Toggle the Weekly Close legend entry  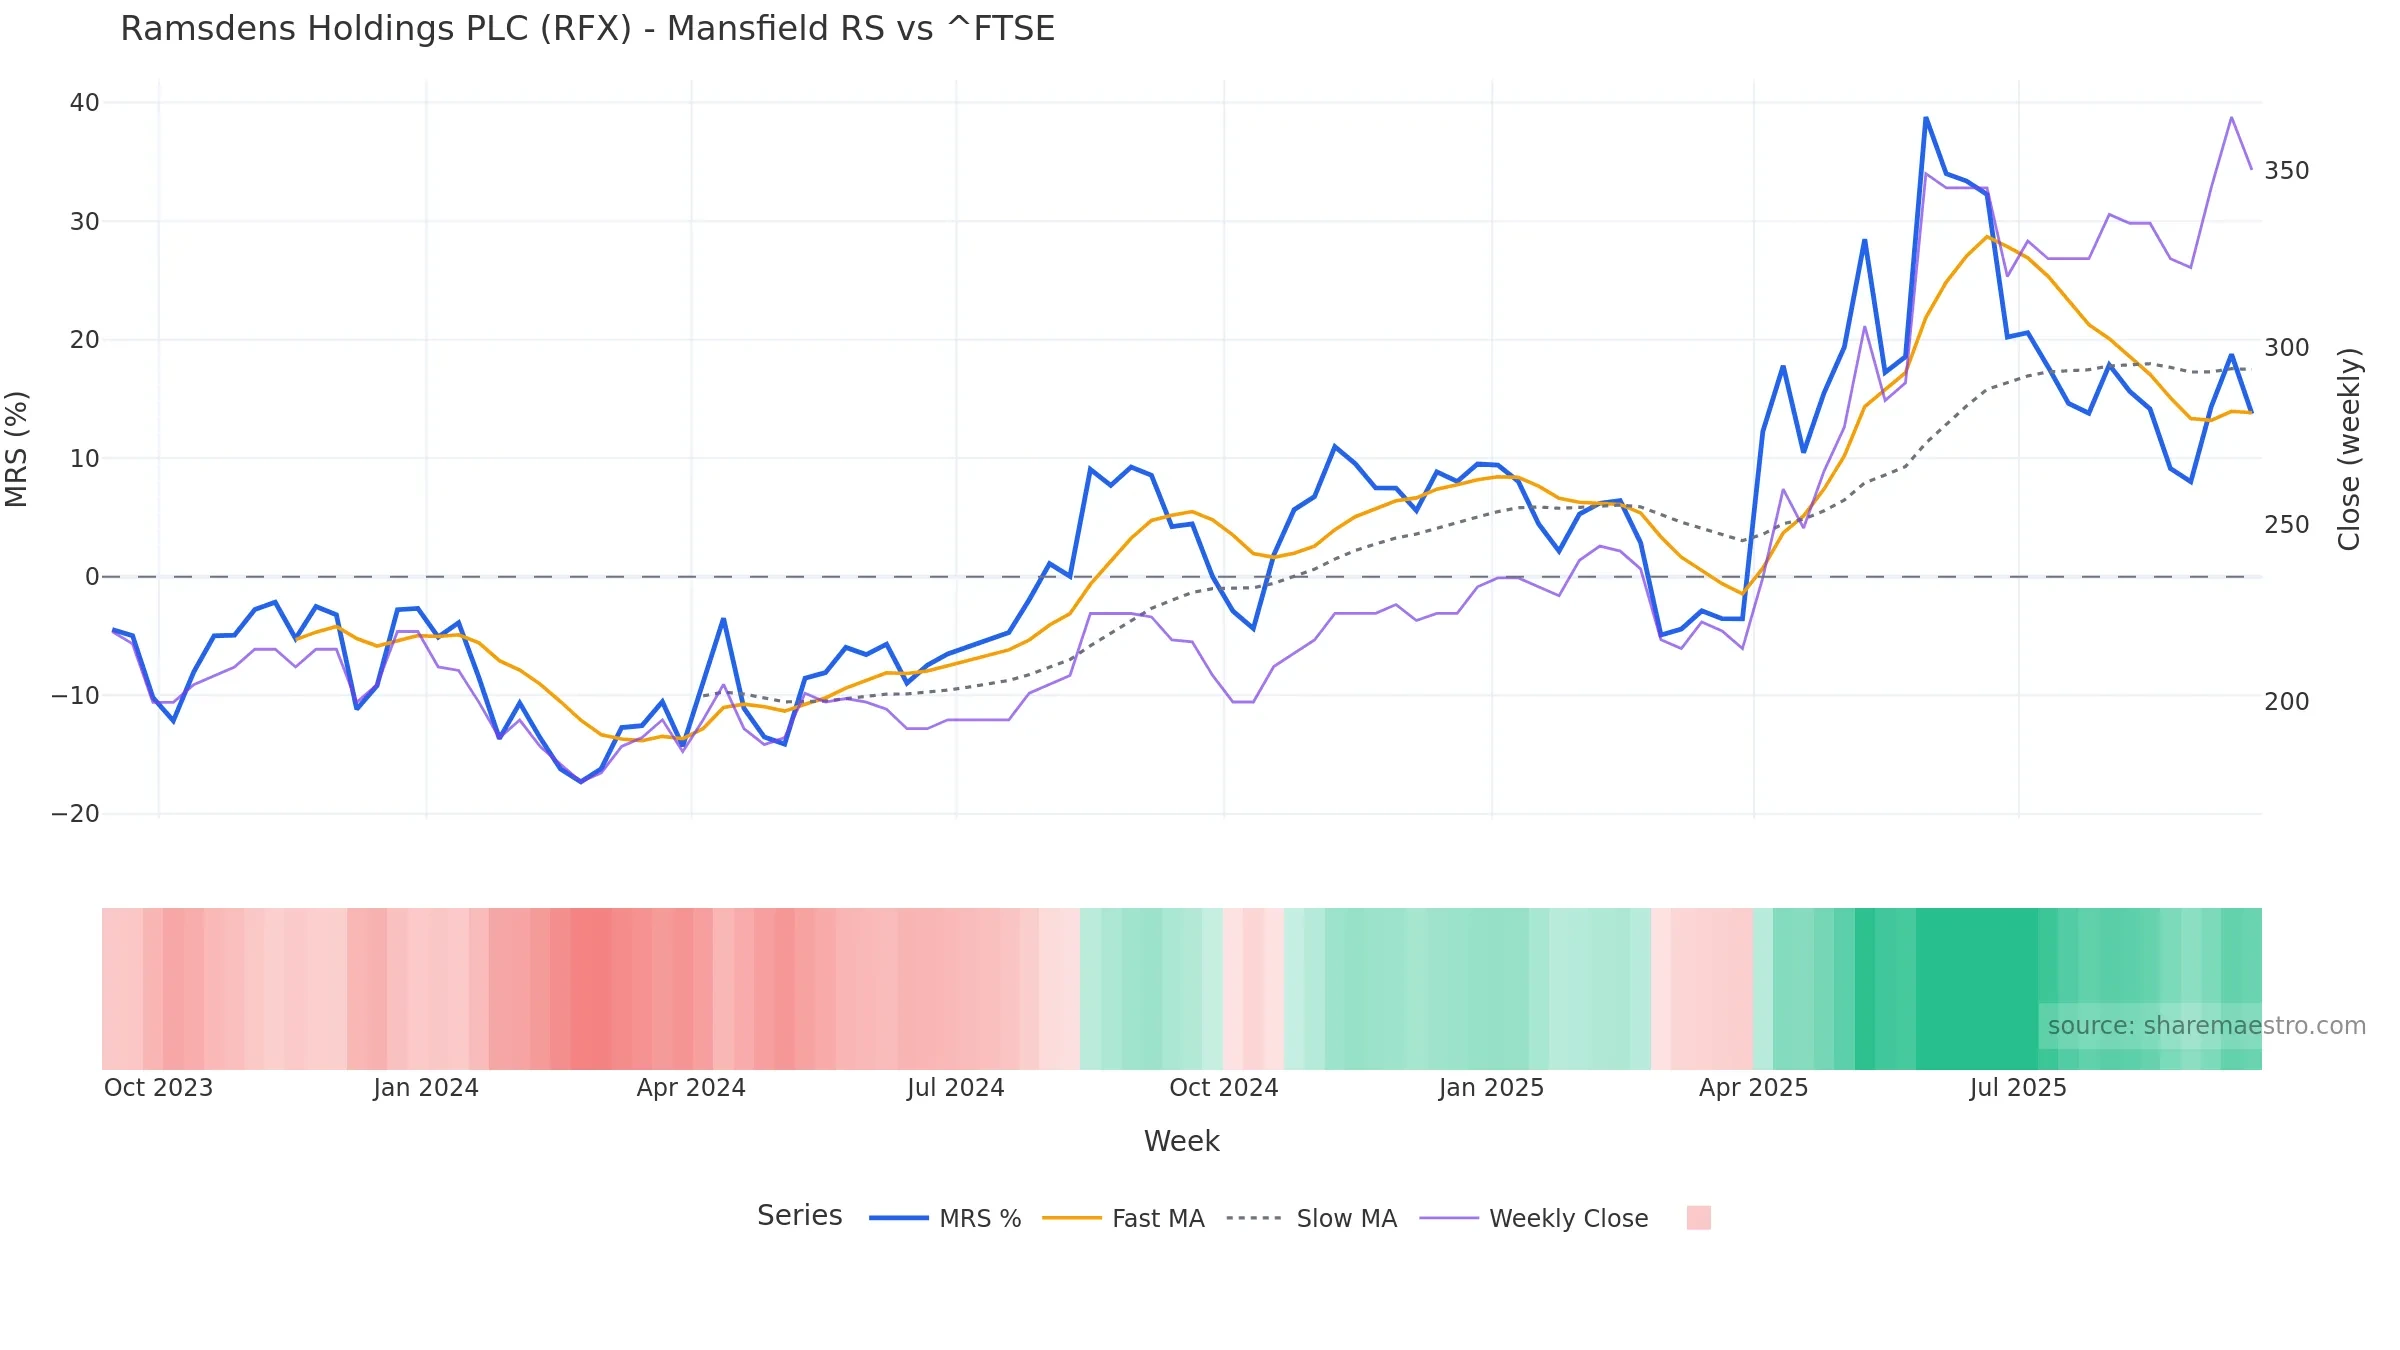point(1534,1218)
